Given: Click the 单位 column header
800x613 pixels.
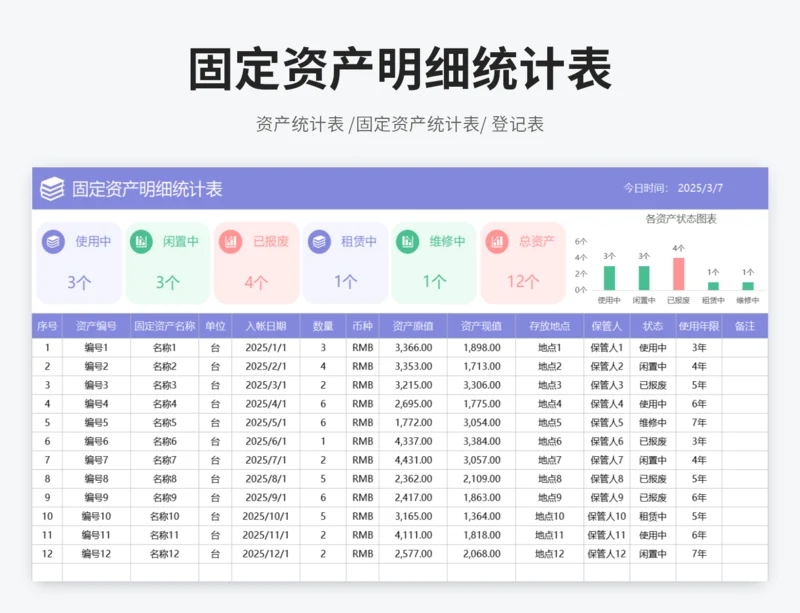Looking at the screenshot, I should (x=215, y=326).
